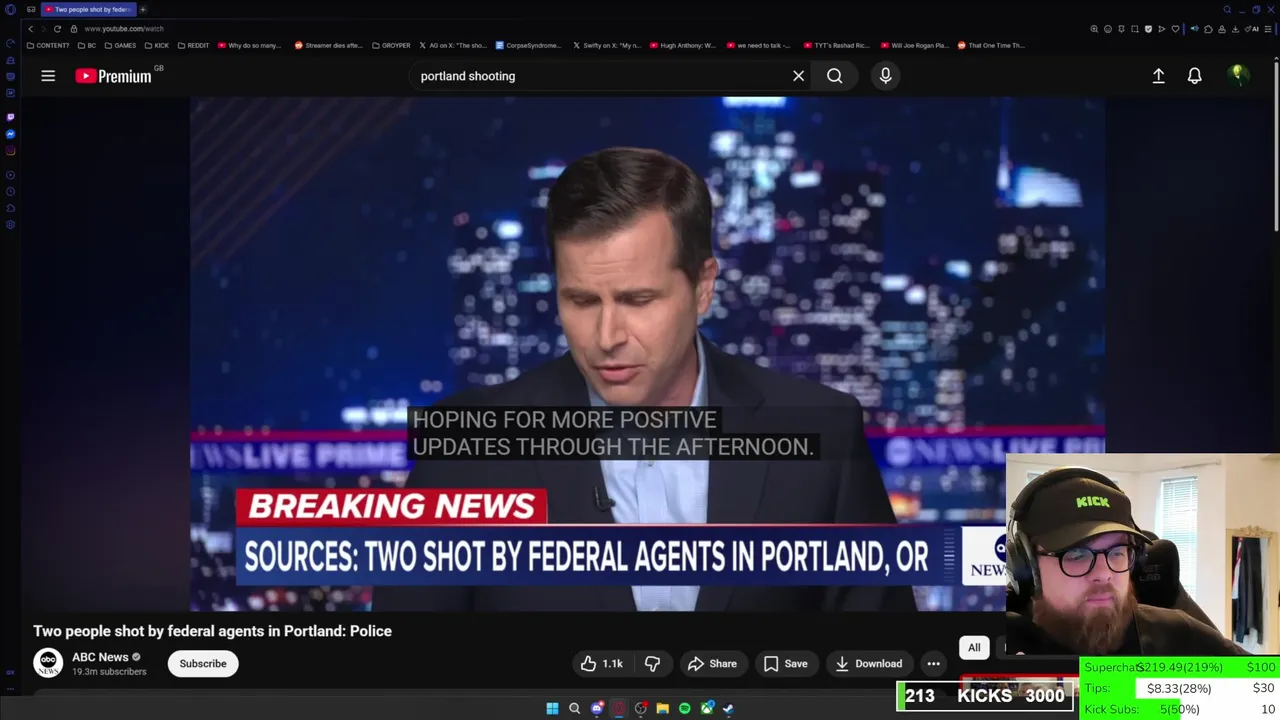Viewport: 1280px width, 720px height.
Task: Open Instagram in browser sidebar
Action: pyautogui.click(x=10, y=151)
